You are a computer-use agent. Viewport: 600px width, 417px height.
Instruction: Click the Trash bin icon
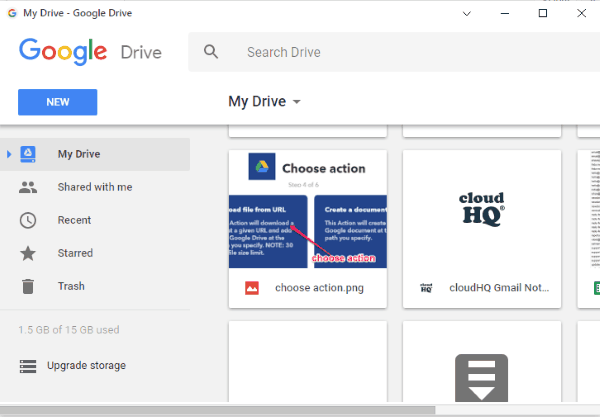click(x=29, y=286)
